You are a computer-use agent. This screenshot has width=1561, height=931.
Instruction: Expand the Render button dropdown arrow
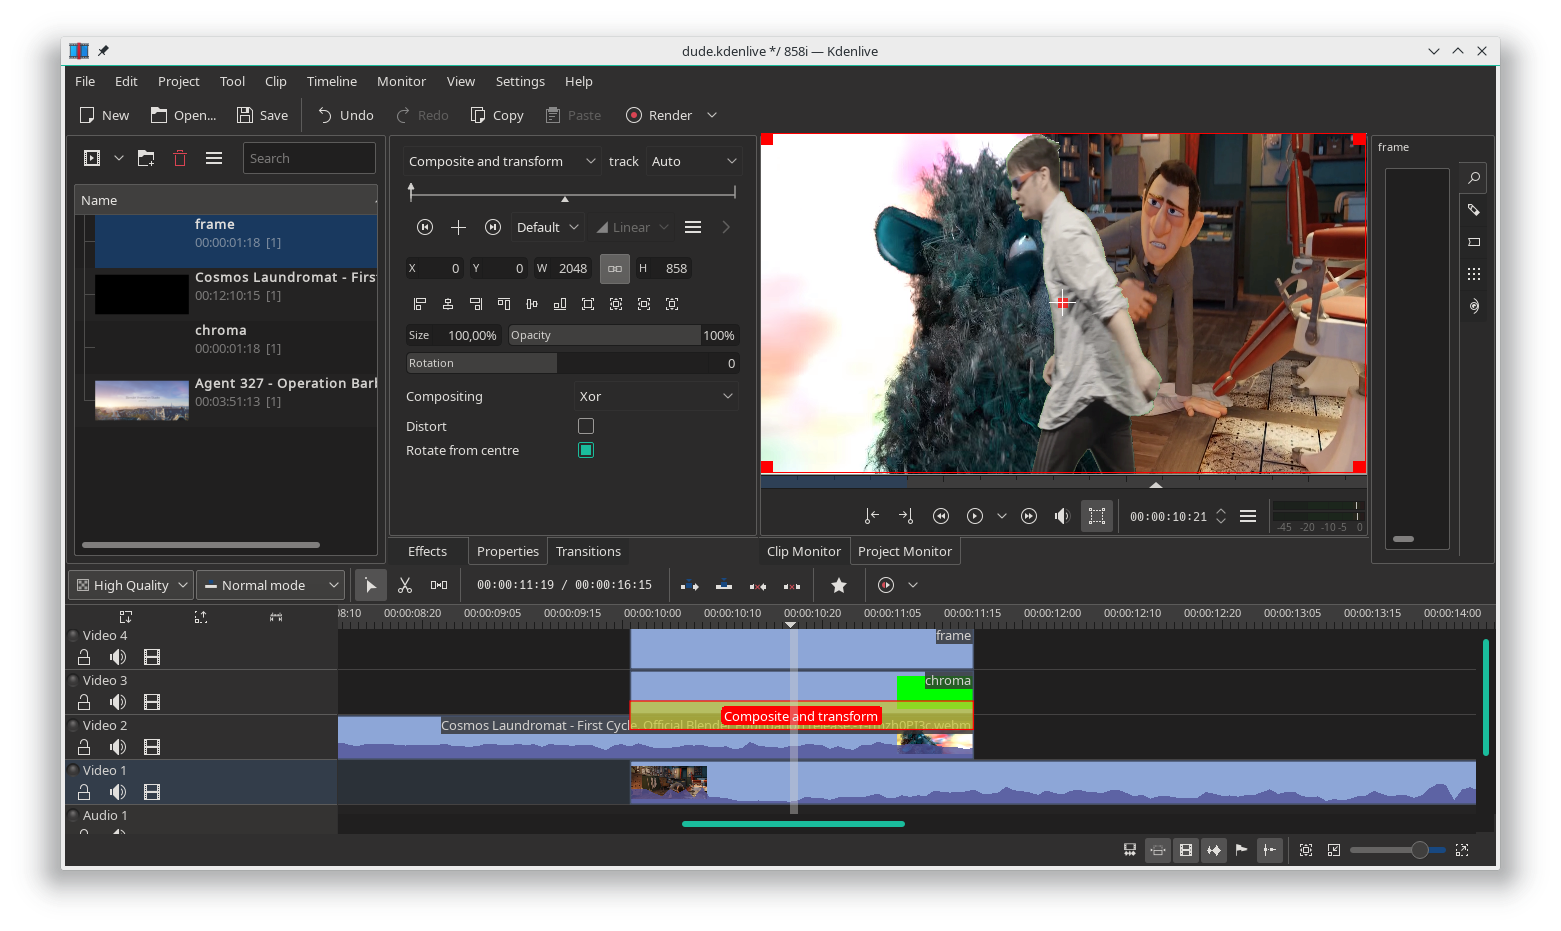point(712,115)
